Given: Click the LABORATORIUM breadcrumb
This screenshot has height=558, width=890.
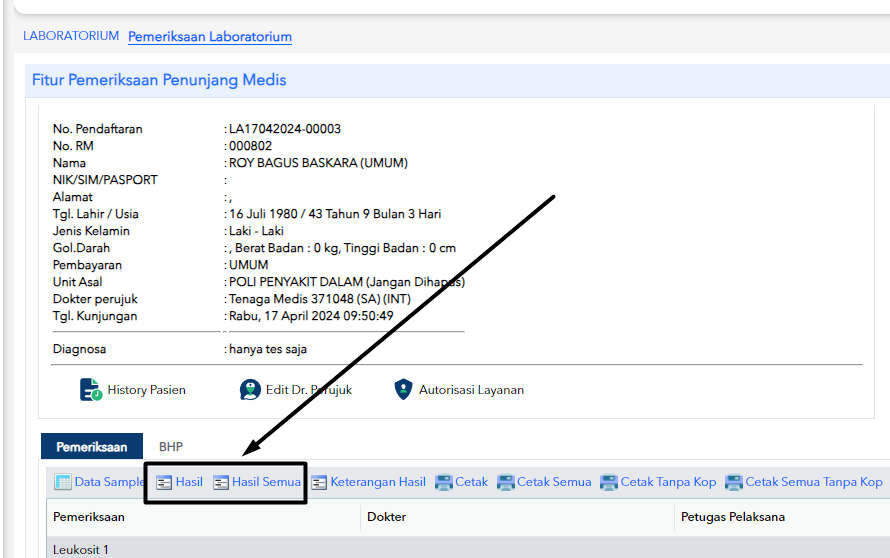Looking at the screenshot, I should point(71,36).
